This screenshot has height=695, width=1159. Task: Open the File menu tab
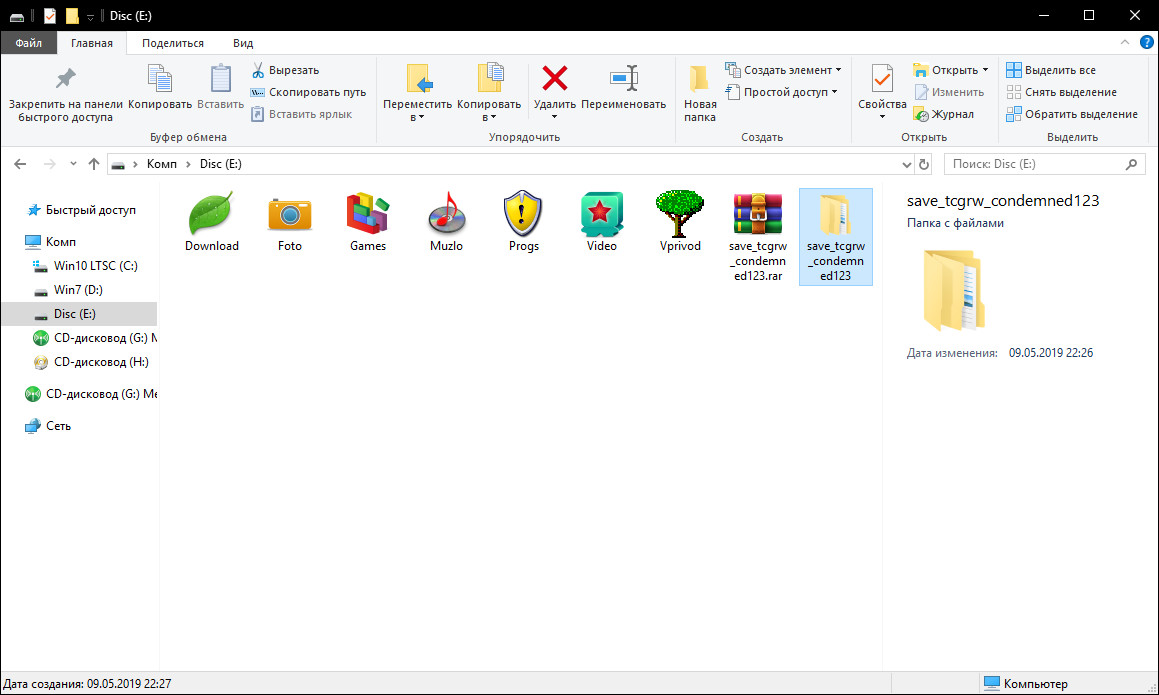[x=29, y=43]
